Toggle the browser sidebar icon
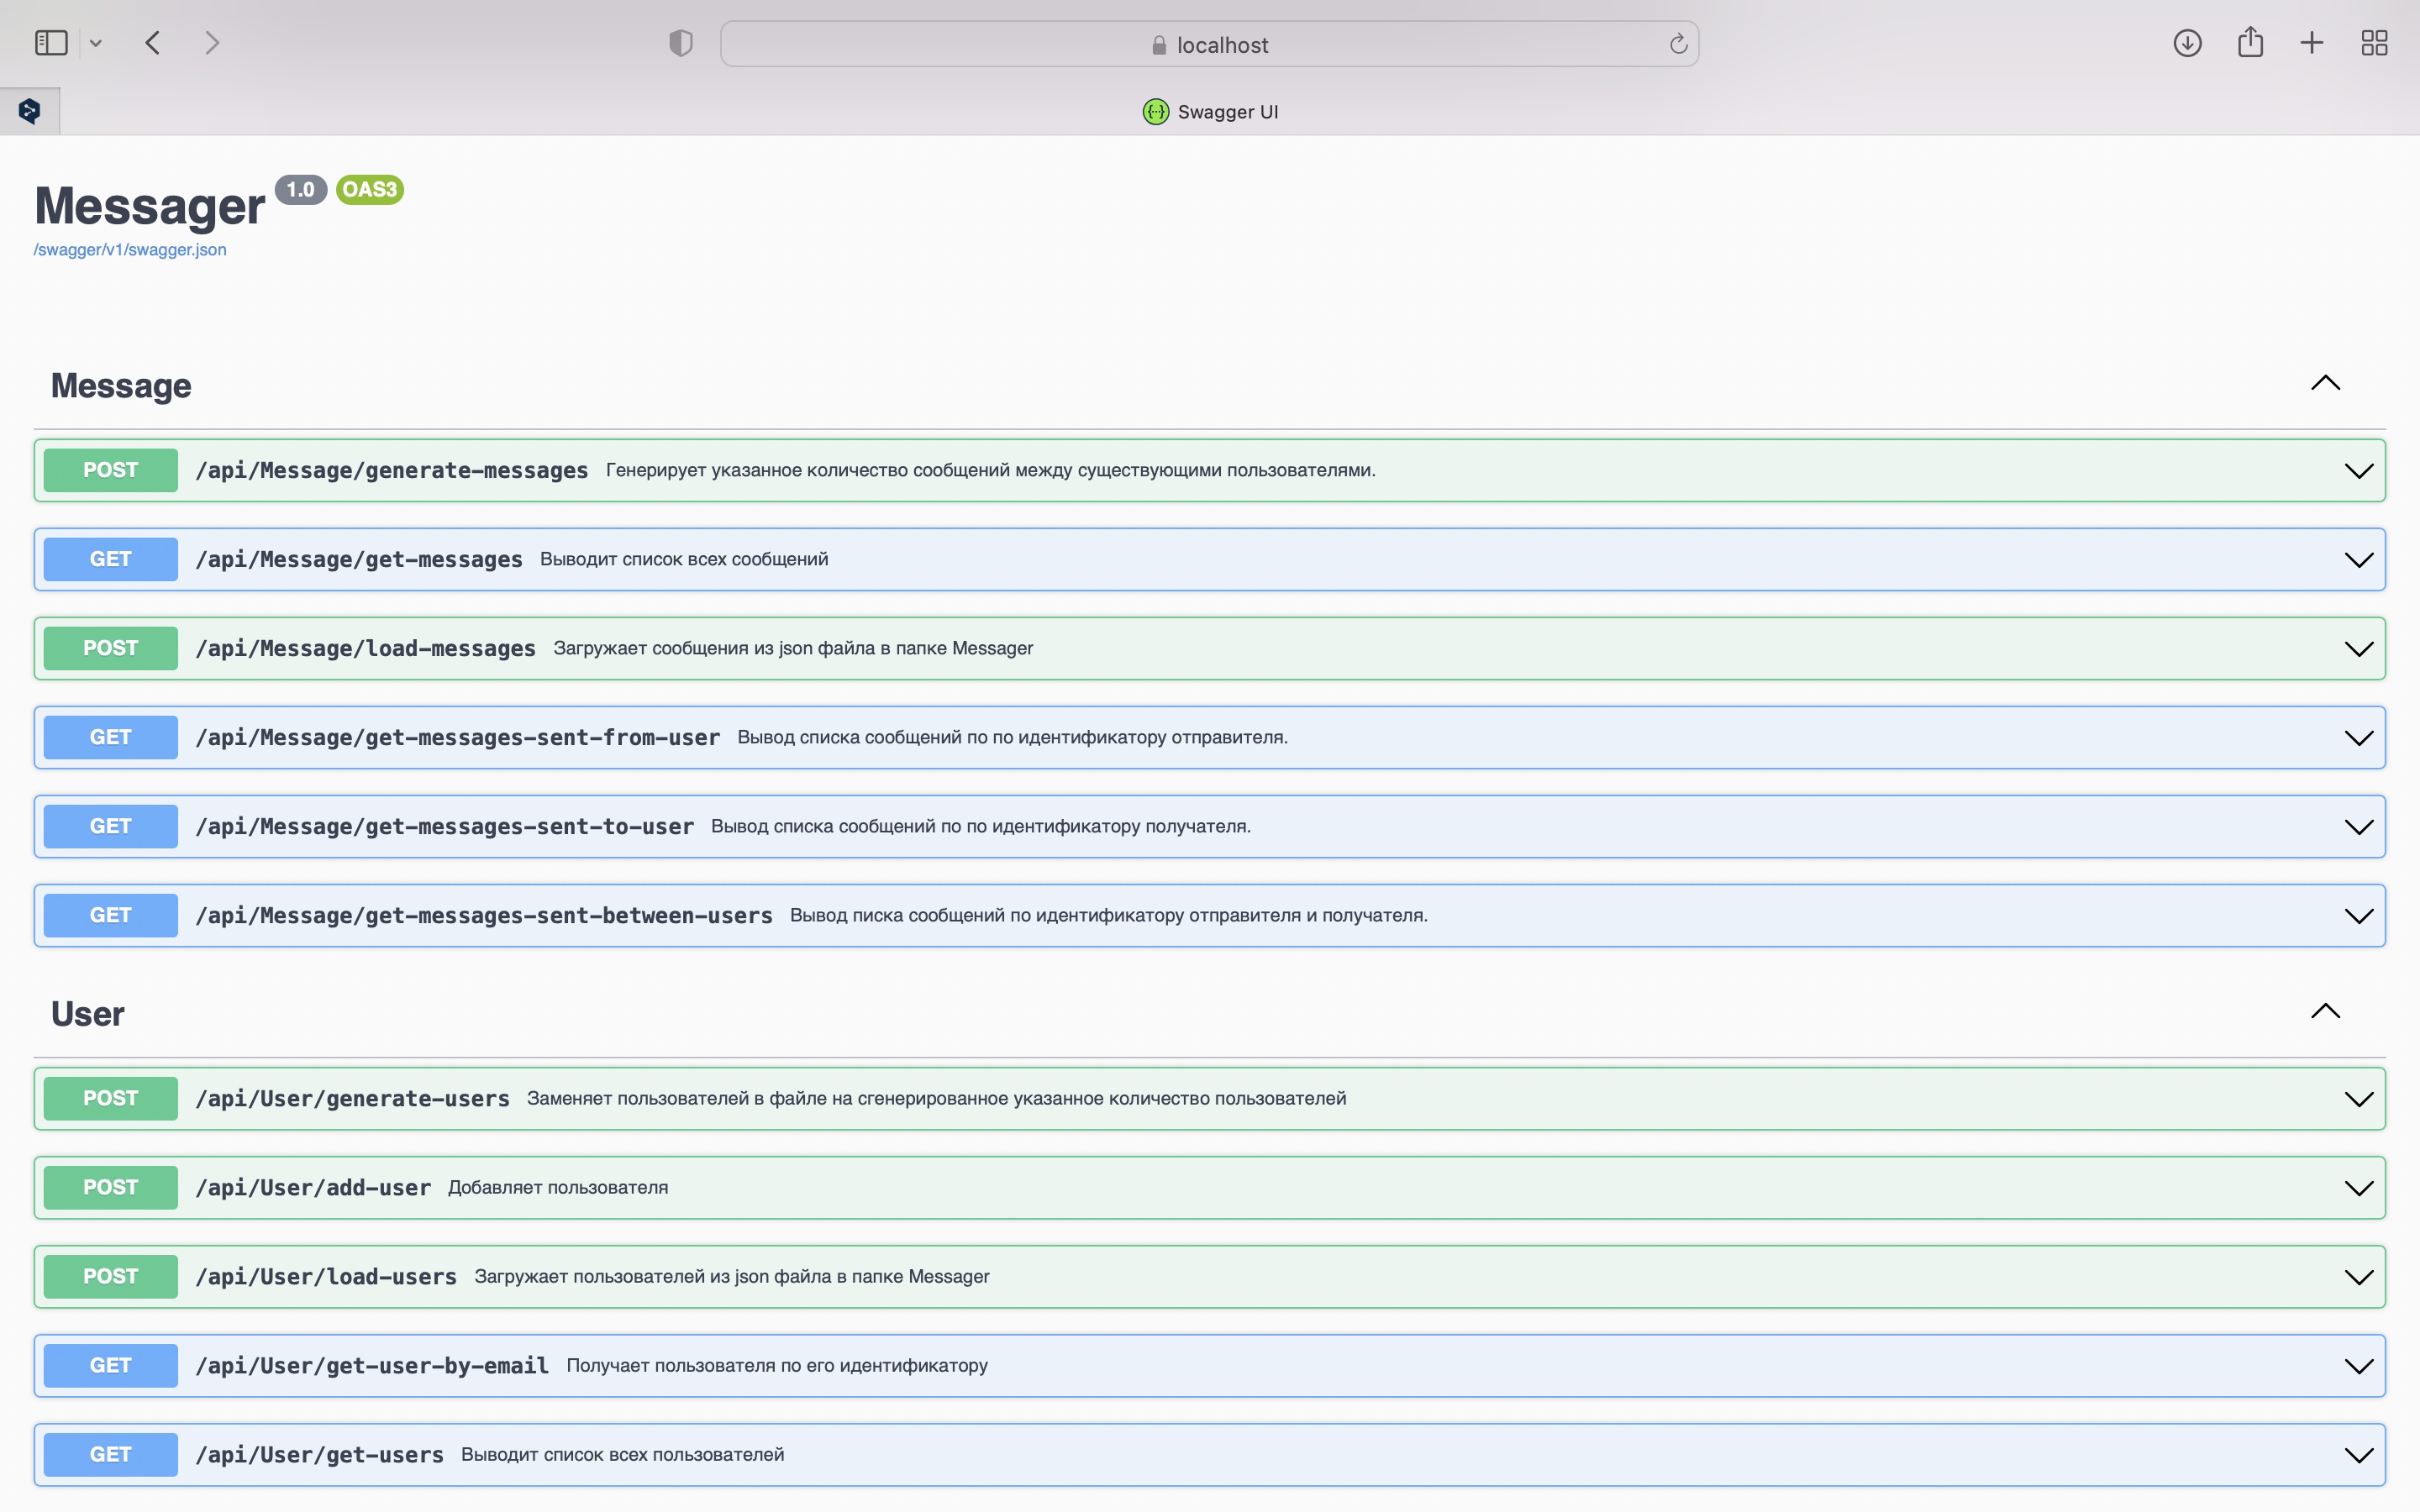Viewport: 2420px width, 1512px height. point(51,42)
